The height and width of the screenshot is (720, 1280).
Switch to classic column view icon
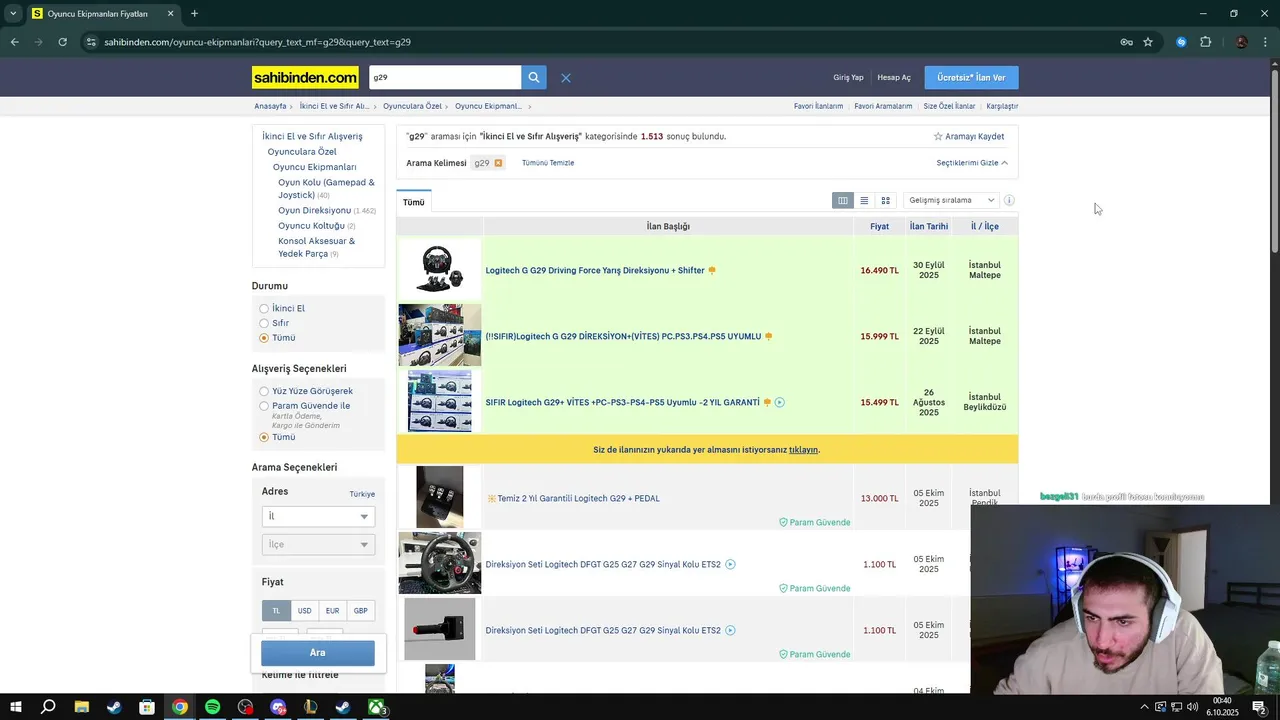pos(843,200)
